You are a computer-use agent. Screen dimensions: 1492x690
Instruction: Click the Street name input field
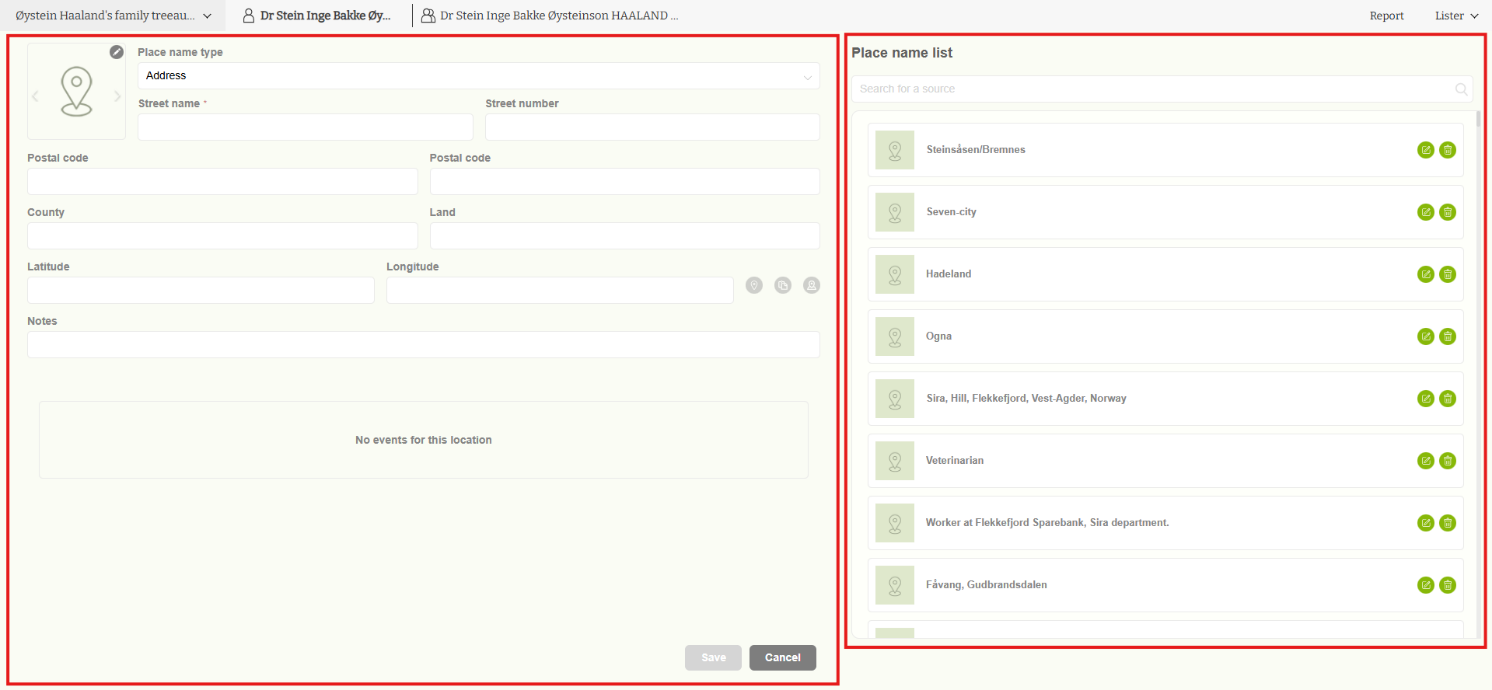pos(305,127)
